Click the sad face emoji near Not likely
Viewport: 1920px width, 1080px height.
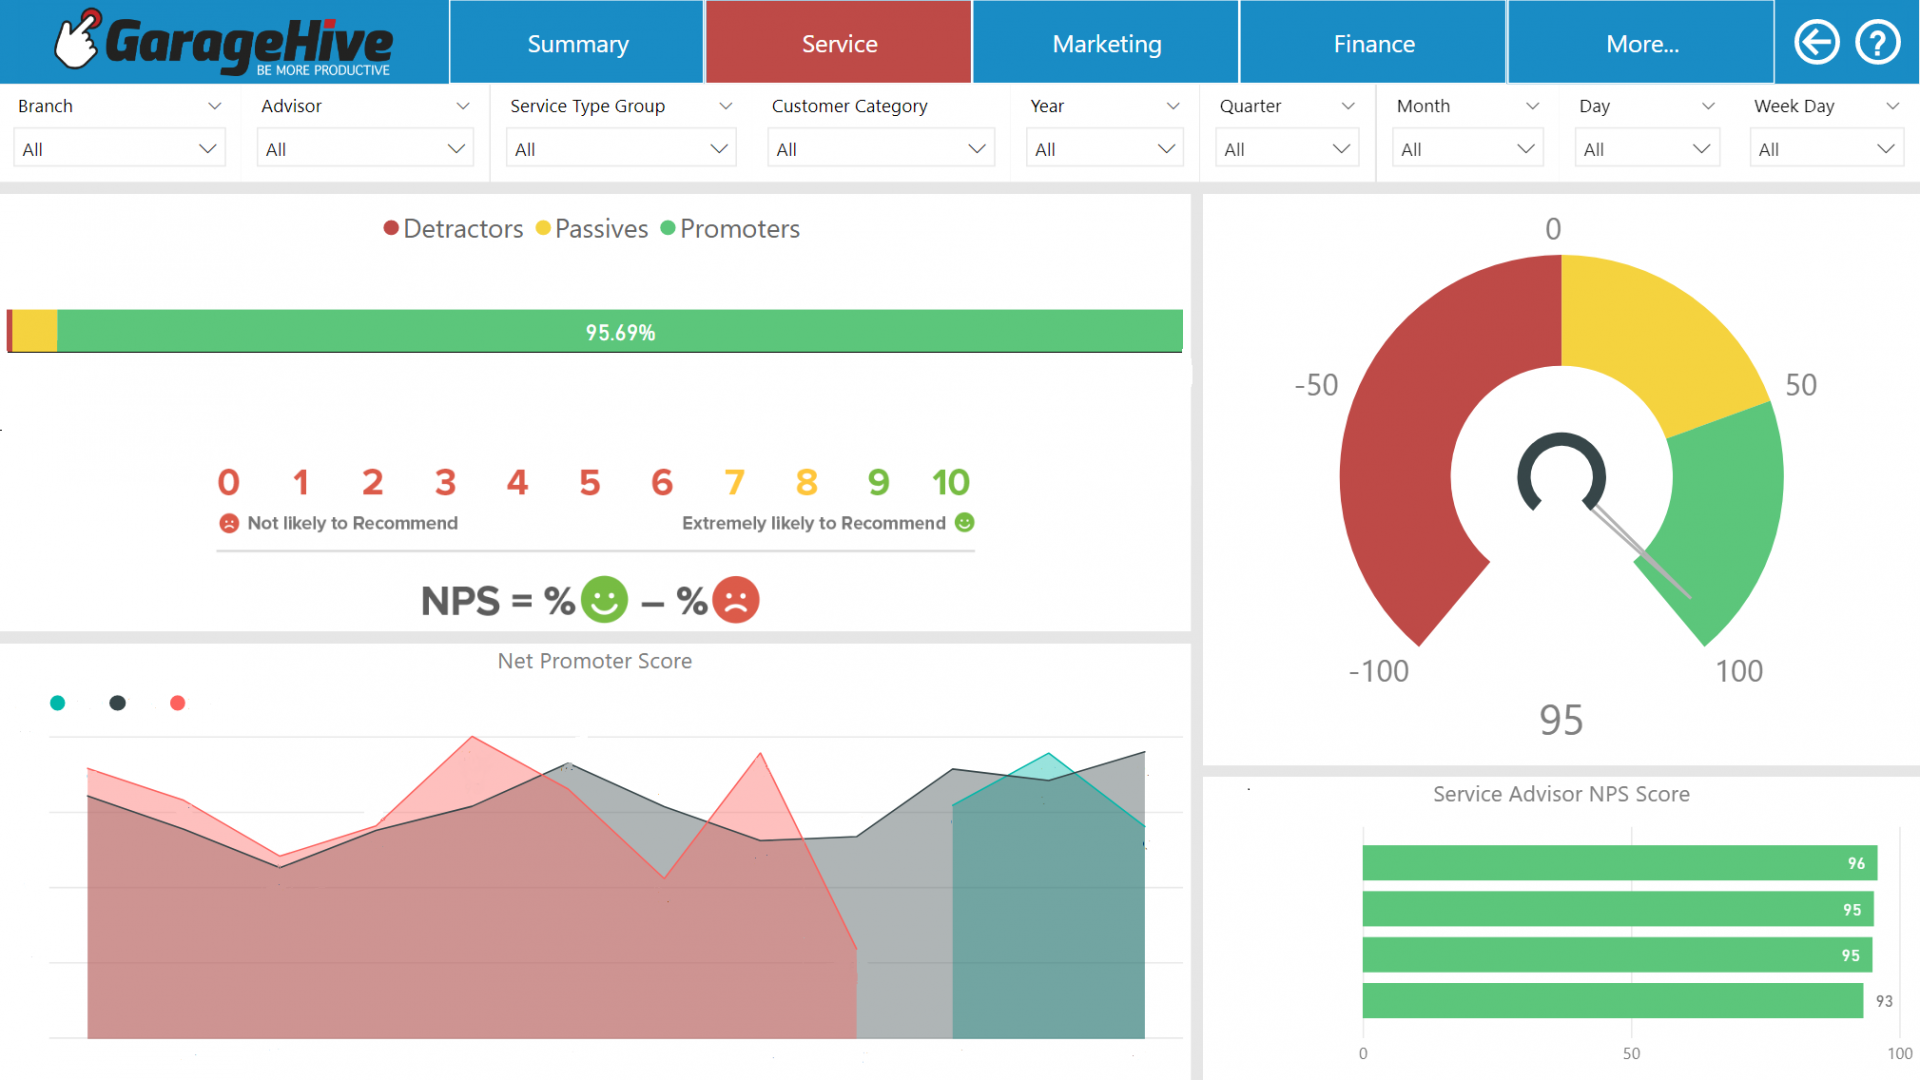228,522
